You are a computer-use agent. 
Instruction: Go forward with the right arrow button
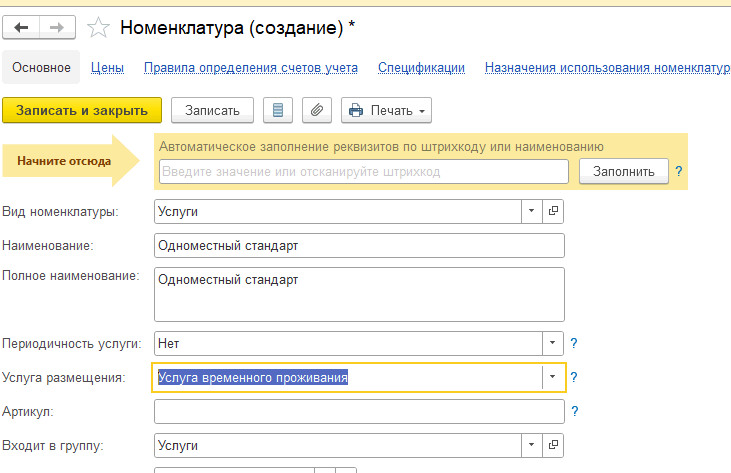pos(57,27)
